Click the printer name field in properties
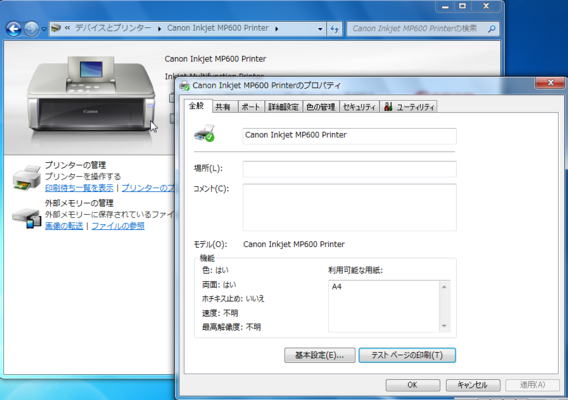568x400 pixels. click(349, 136)
